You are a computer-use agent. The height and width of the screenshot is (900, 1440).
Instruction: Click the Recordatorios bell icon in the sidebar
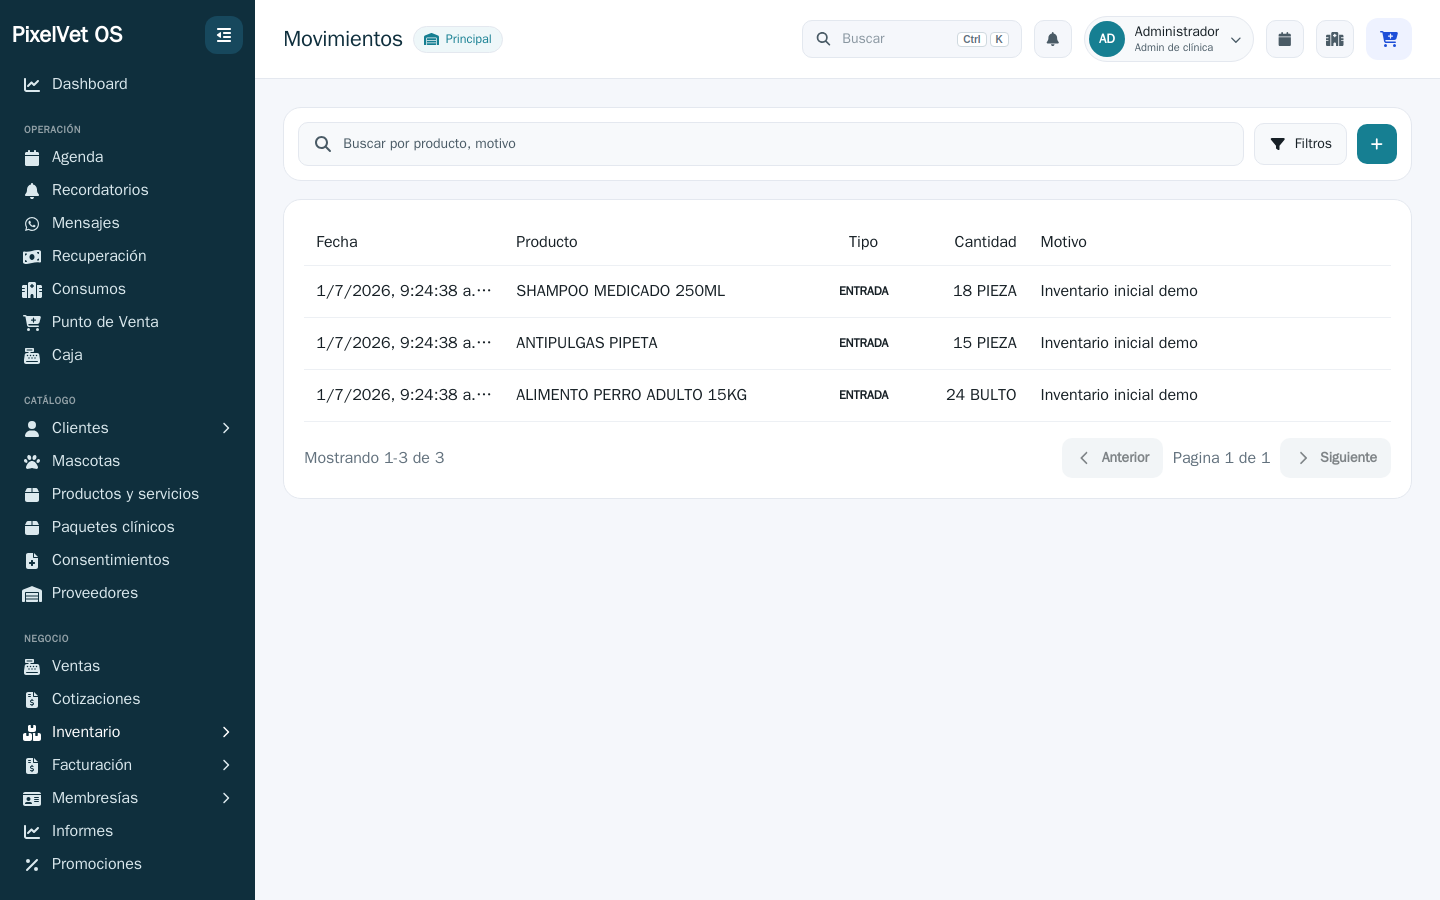[x=32, y=191]
